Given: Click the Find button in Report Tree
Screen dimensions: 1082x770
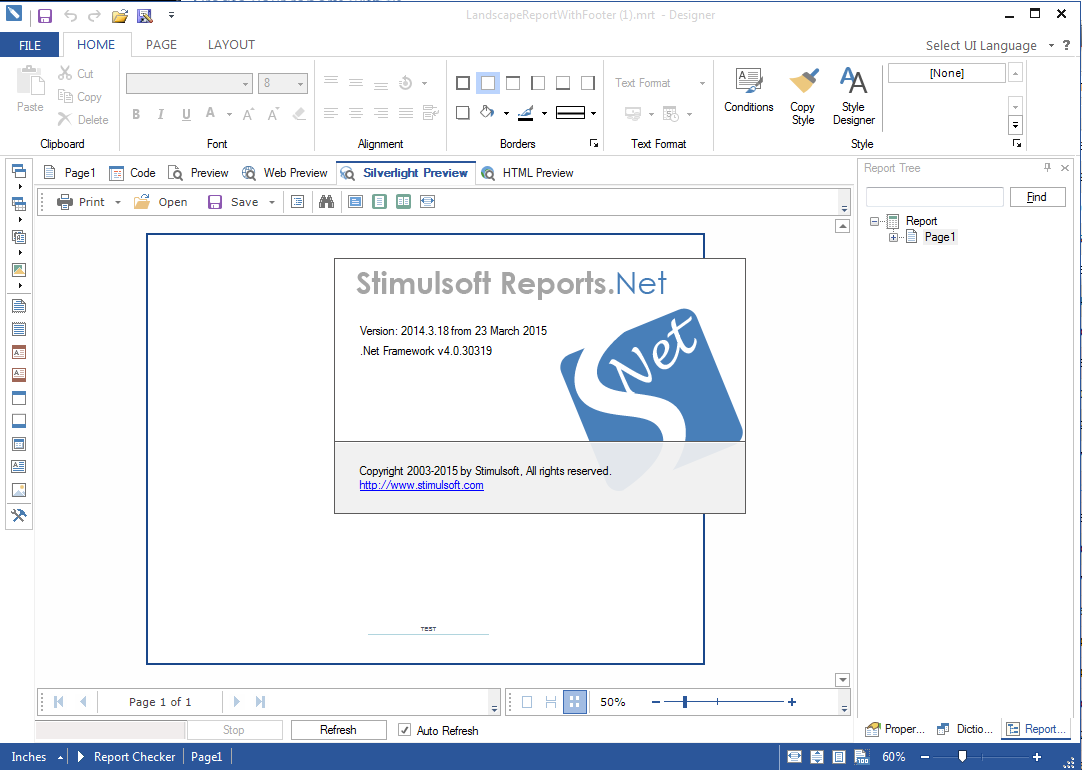Looking at the screenshot, I should (1037, 197).
